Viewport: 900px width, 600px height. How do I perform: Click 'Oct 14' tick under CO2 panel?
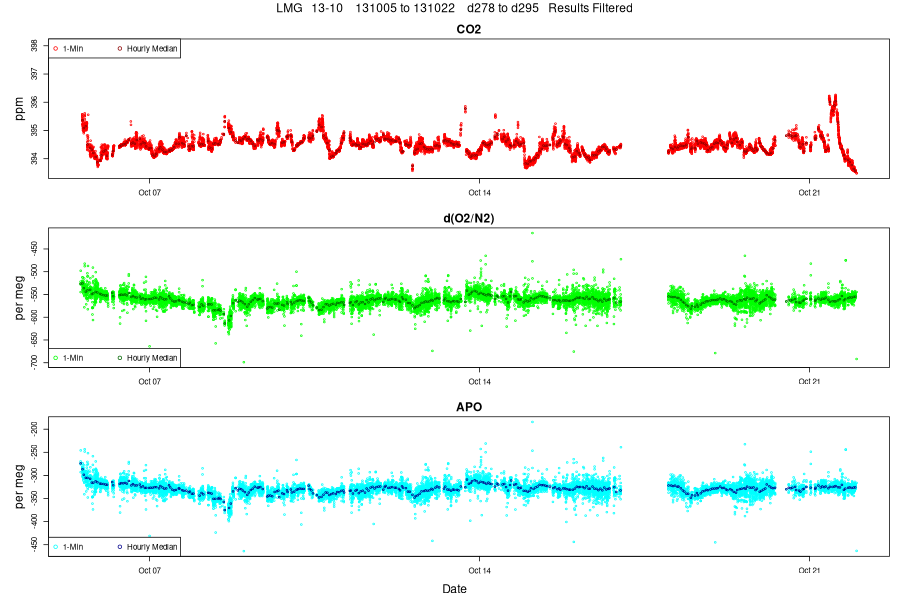tap(479, 192)
